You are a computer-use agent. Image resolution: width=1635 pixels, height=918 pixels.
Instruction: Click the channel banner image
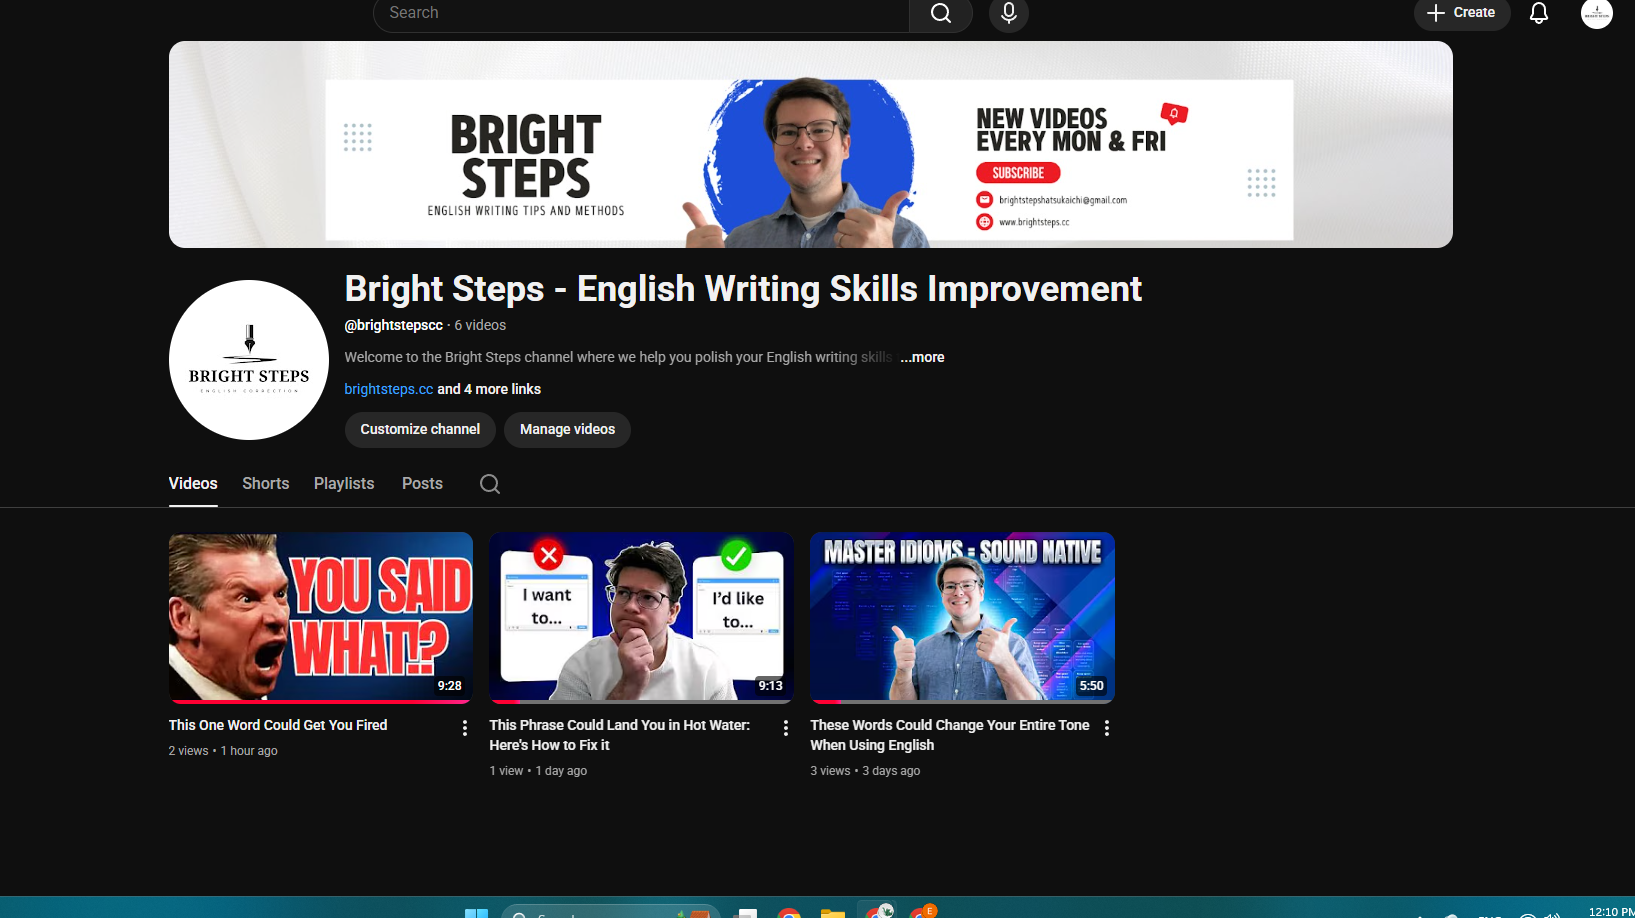pyautogui.click(x=811, y=144)
